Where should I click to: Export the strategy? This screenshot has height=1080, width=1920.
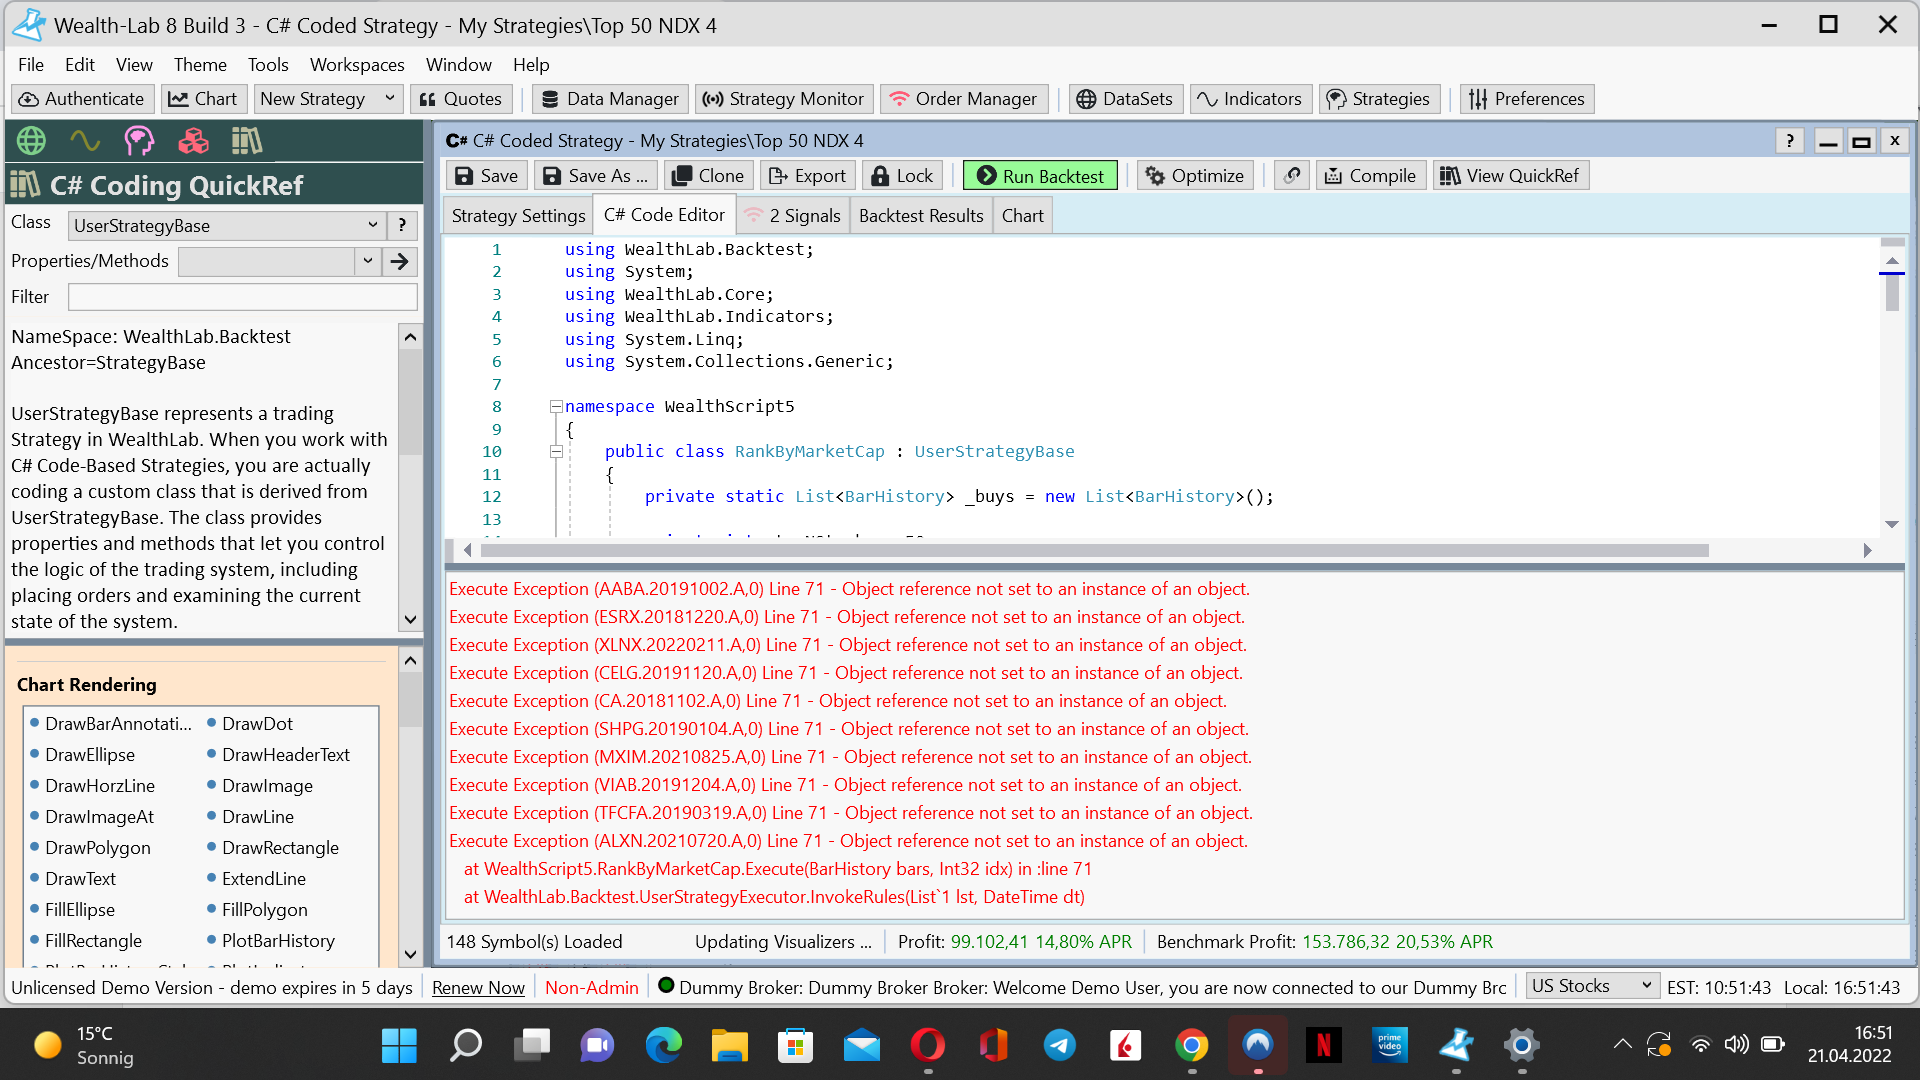tap(808, 176)
